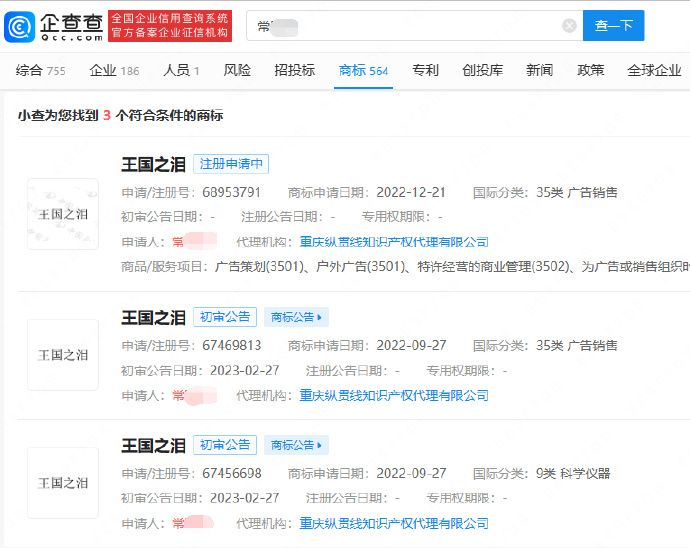
Task: Open the 招投标 tab
Action: pyautogui.click(x=294, y=70)
